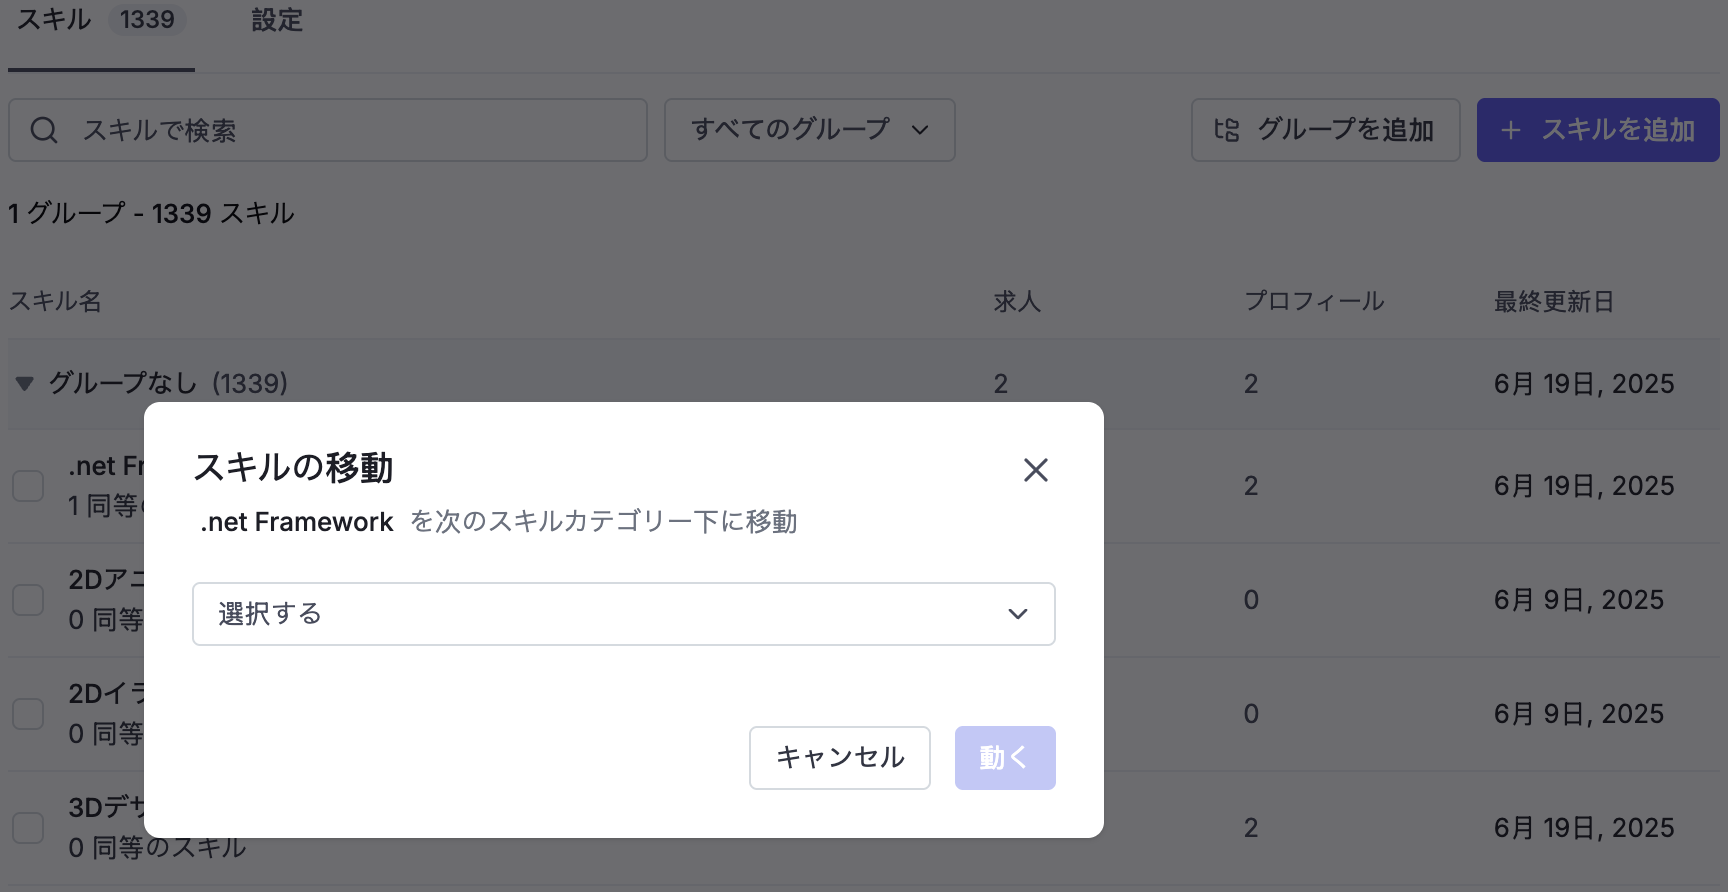Click the 動く button

tap(1005, 758)
